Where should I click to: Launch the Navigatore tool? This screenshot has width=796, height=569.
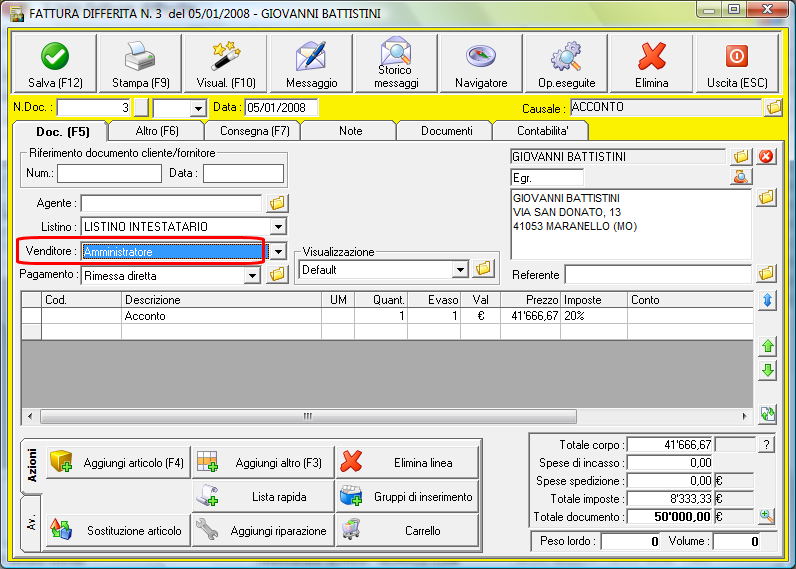[481, 64]
